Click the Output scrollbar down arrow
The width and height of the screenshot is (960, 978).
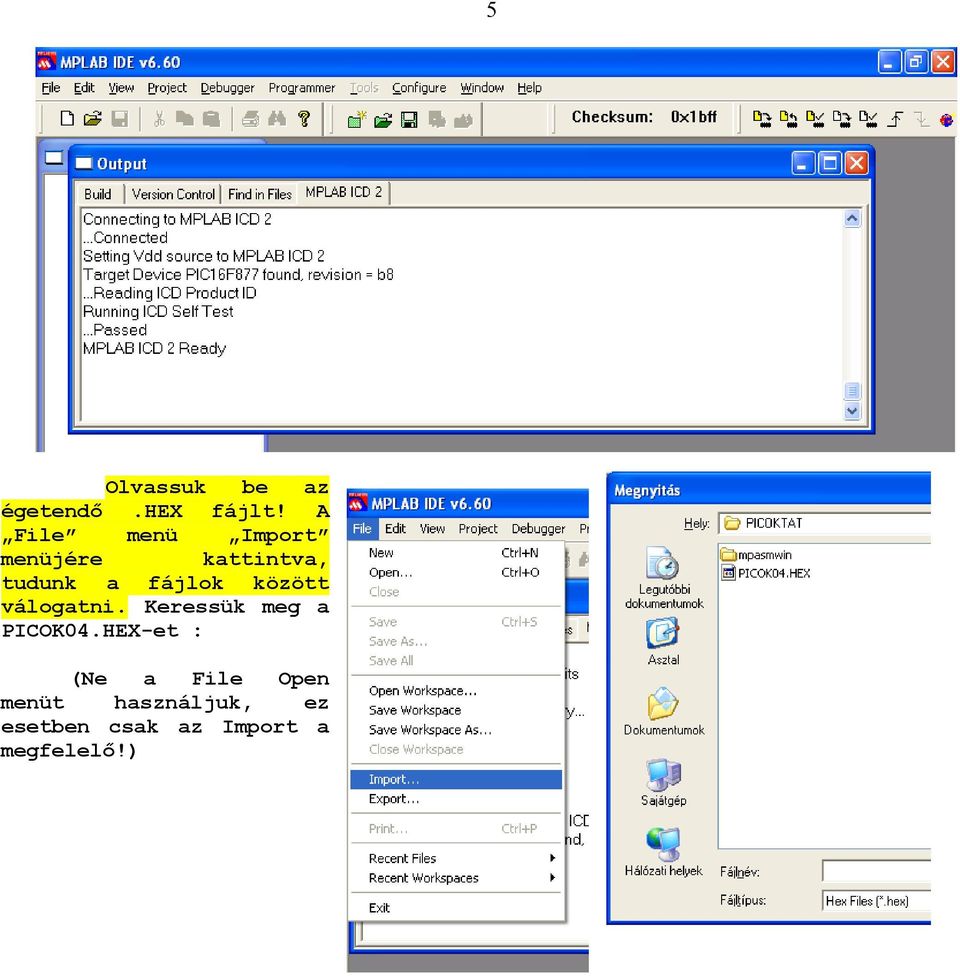click(x=852, y=410)
